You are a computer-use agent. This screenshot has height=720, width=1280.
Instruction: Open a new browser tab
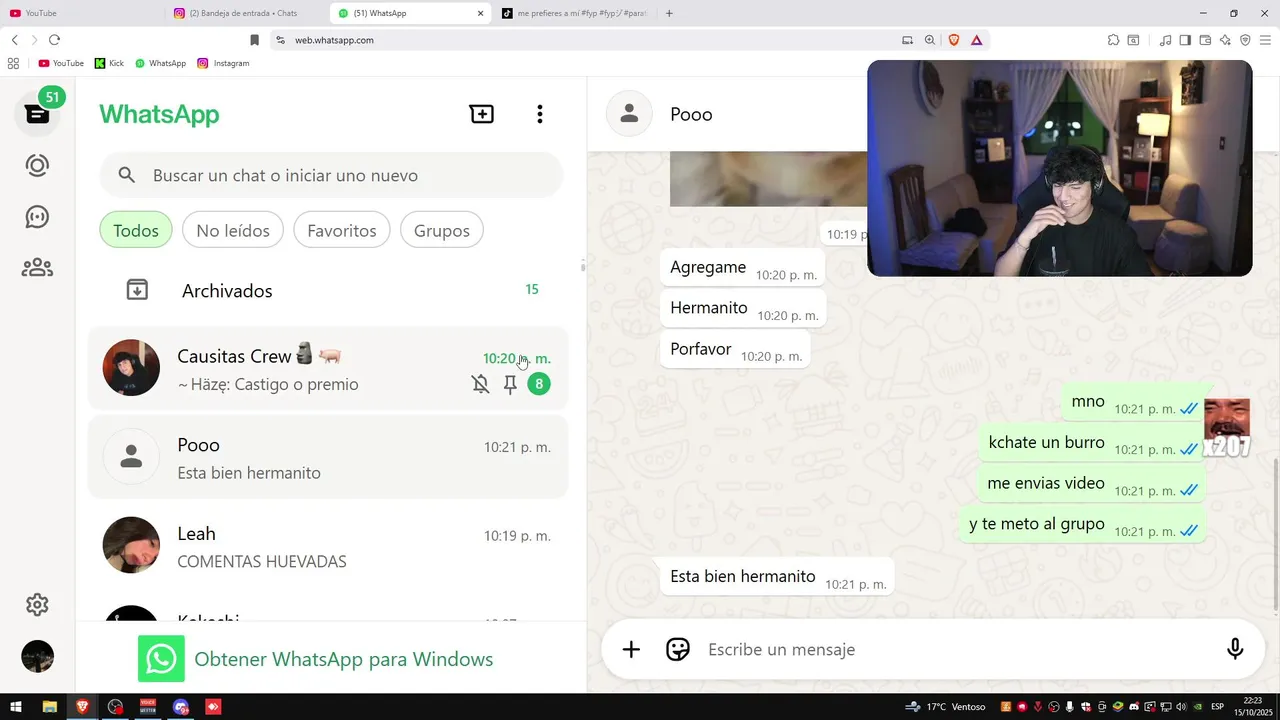pyautogui.click(x=669, y=13)
